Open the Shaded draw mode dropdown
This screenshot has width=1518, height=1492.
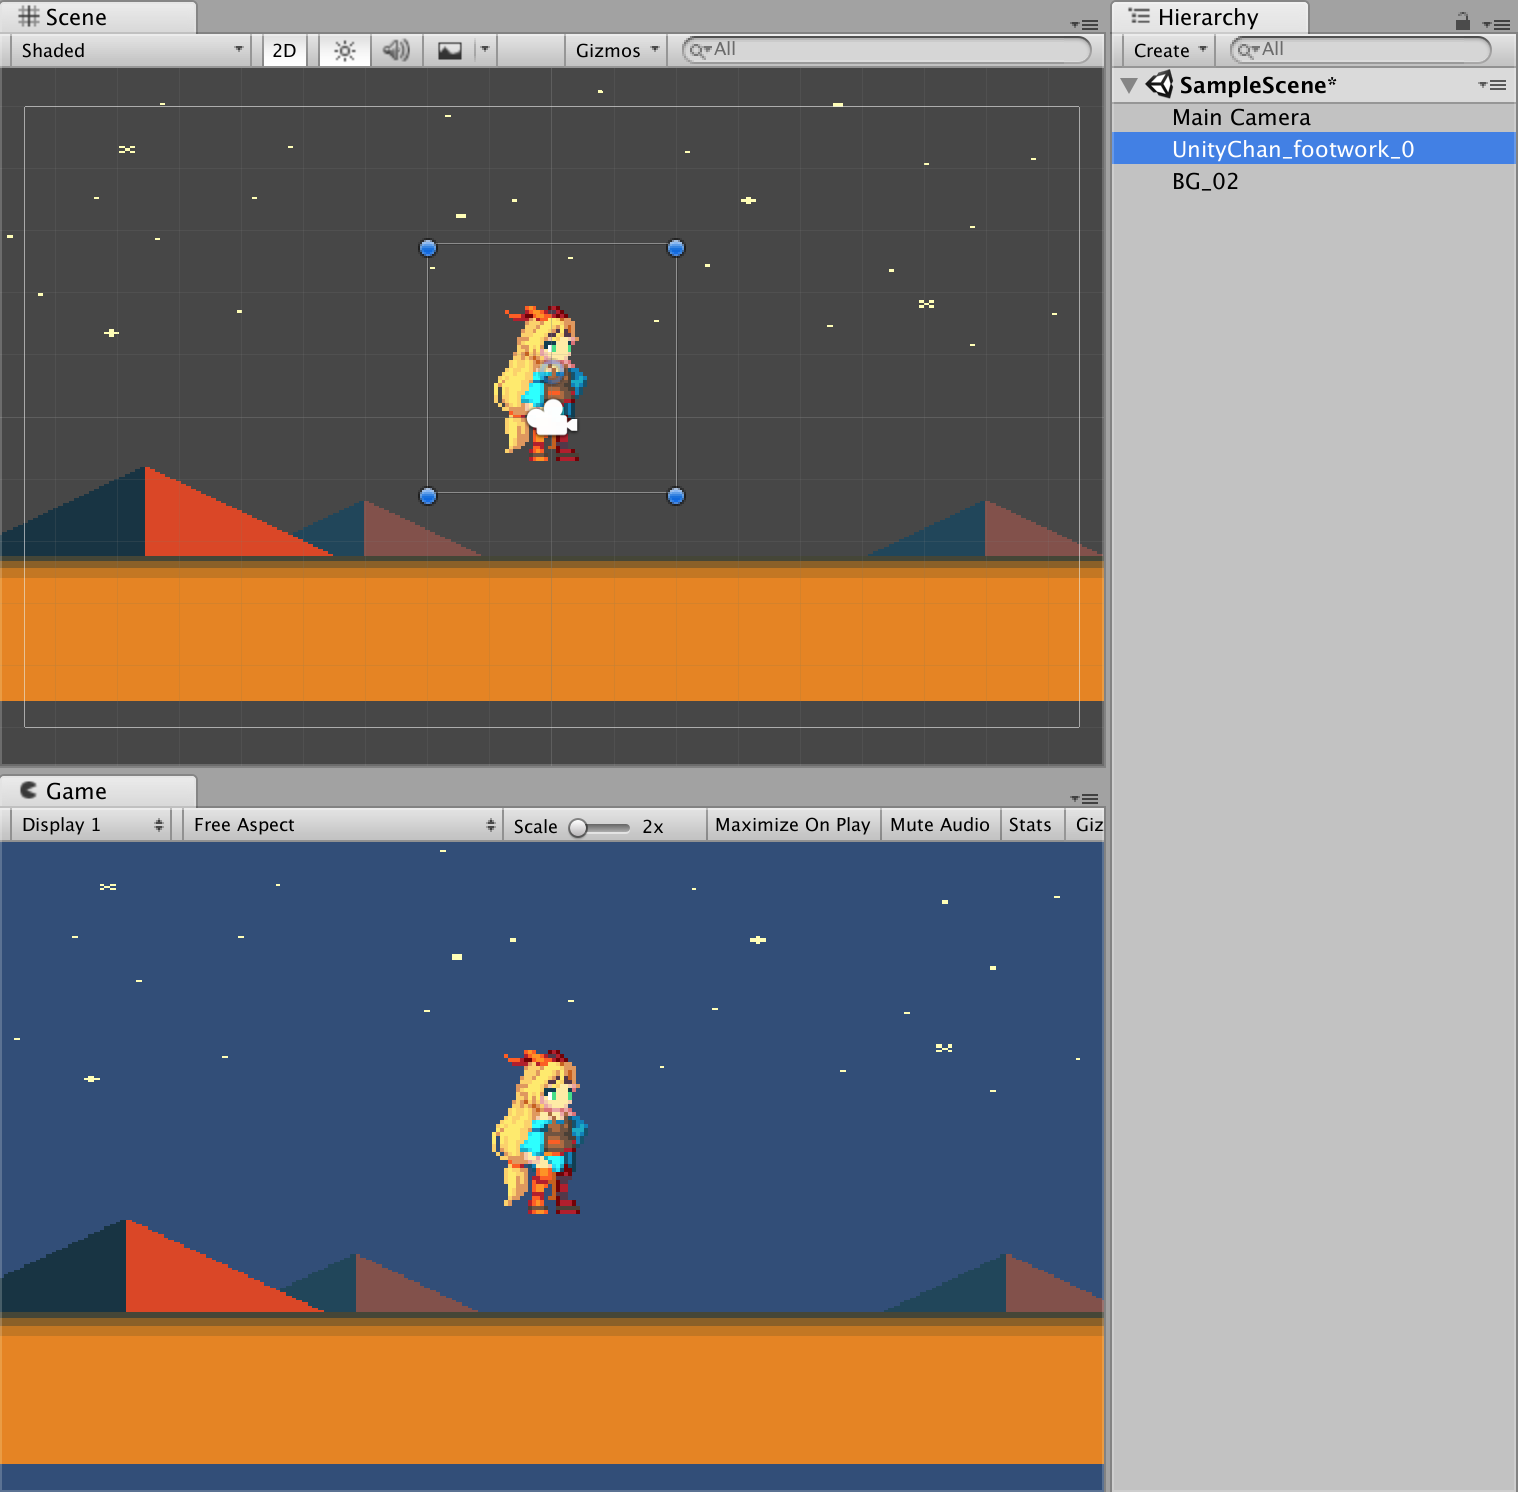pyautogui.click(x=131, y=51)
